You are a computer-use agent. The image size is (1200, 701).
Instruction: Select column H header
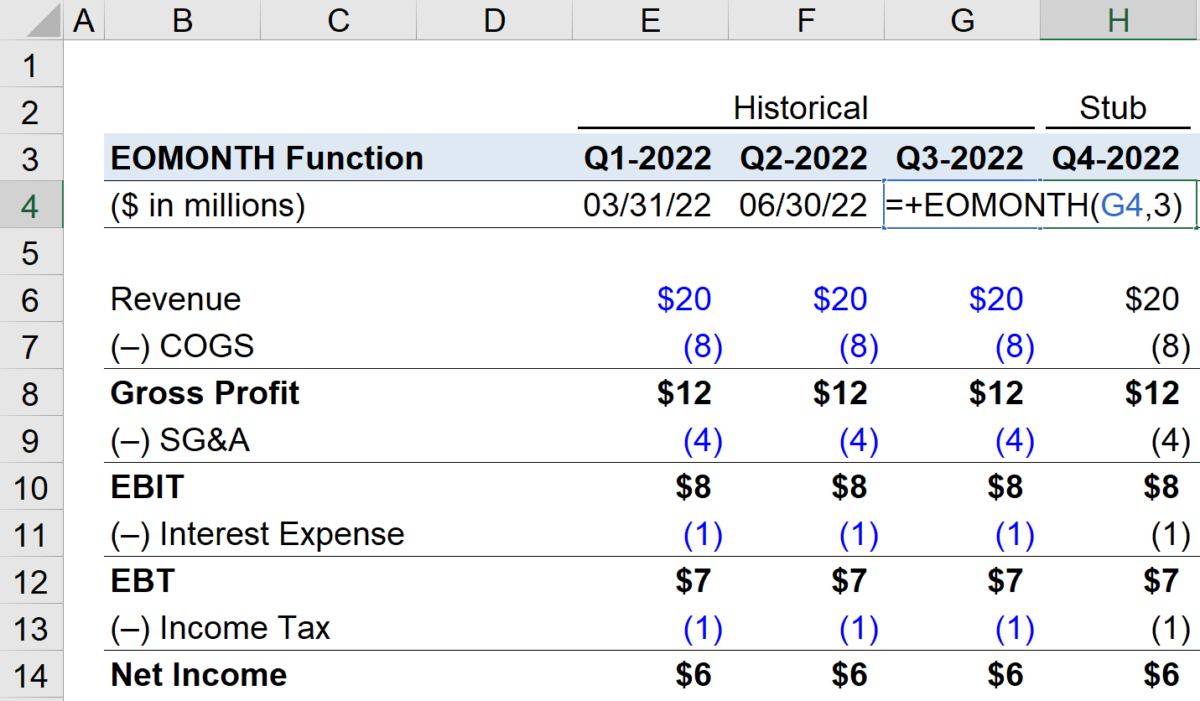click(x=1117, y=17)
